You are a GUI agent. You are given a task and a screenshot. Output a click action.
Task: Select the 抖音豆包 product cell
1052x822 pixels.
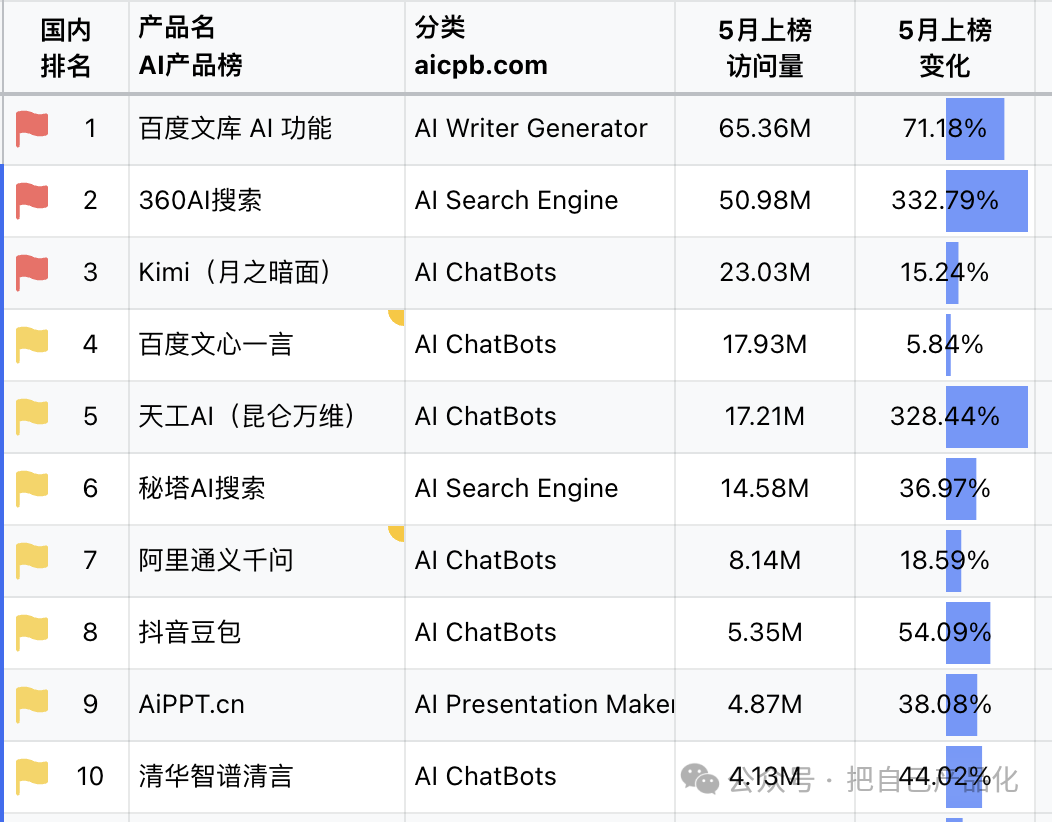click(267, 633)
